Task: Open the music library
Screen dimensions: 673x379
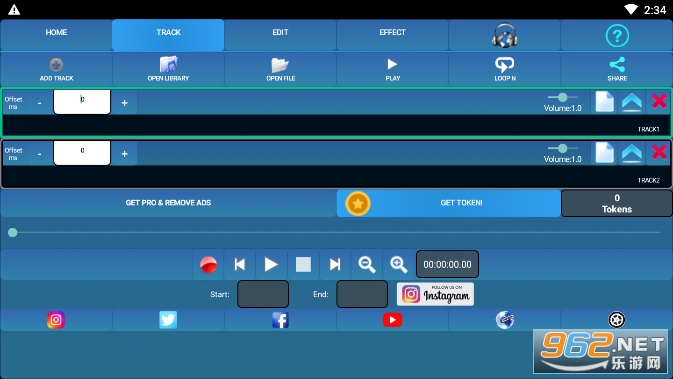Action: 168,70
